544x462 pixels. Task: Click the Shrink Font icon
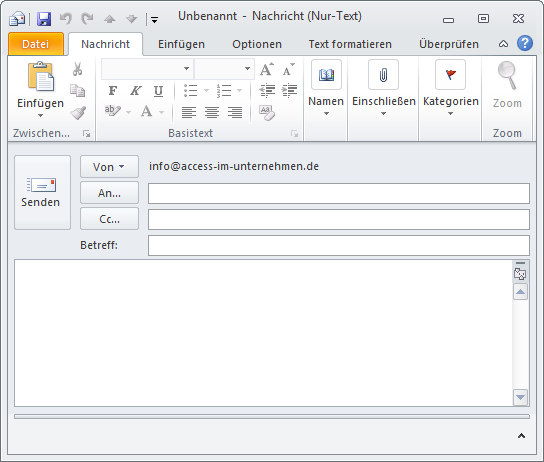point(288,69)
